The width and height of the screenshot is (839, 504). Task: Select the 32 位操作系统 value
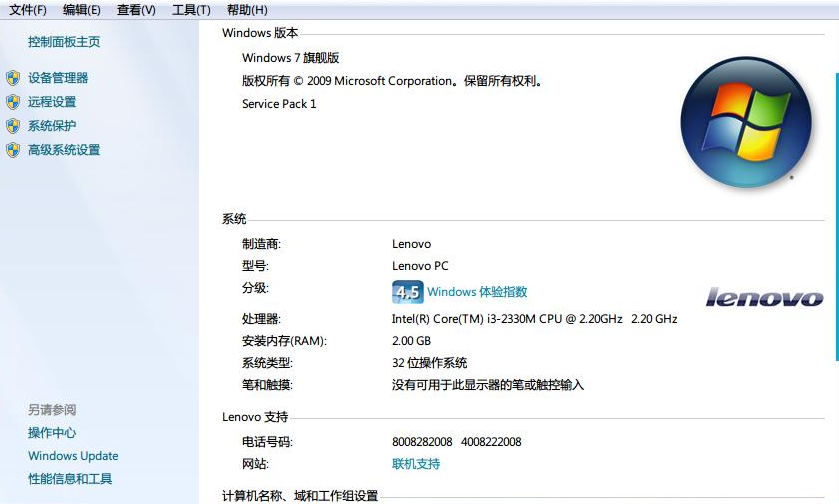429,363
